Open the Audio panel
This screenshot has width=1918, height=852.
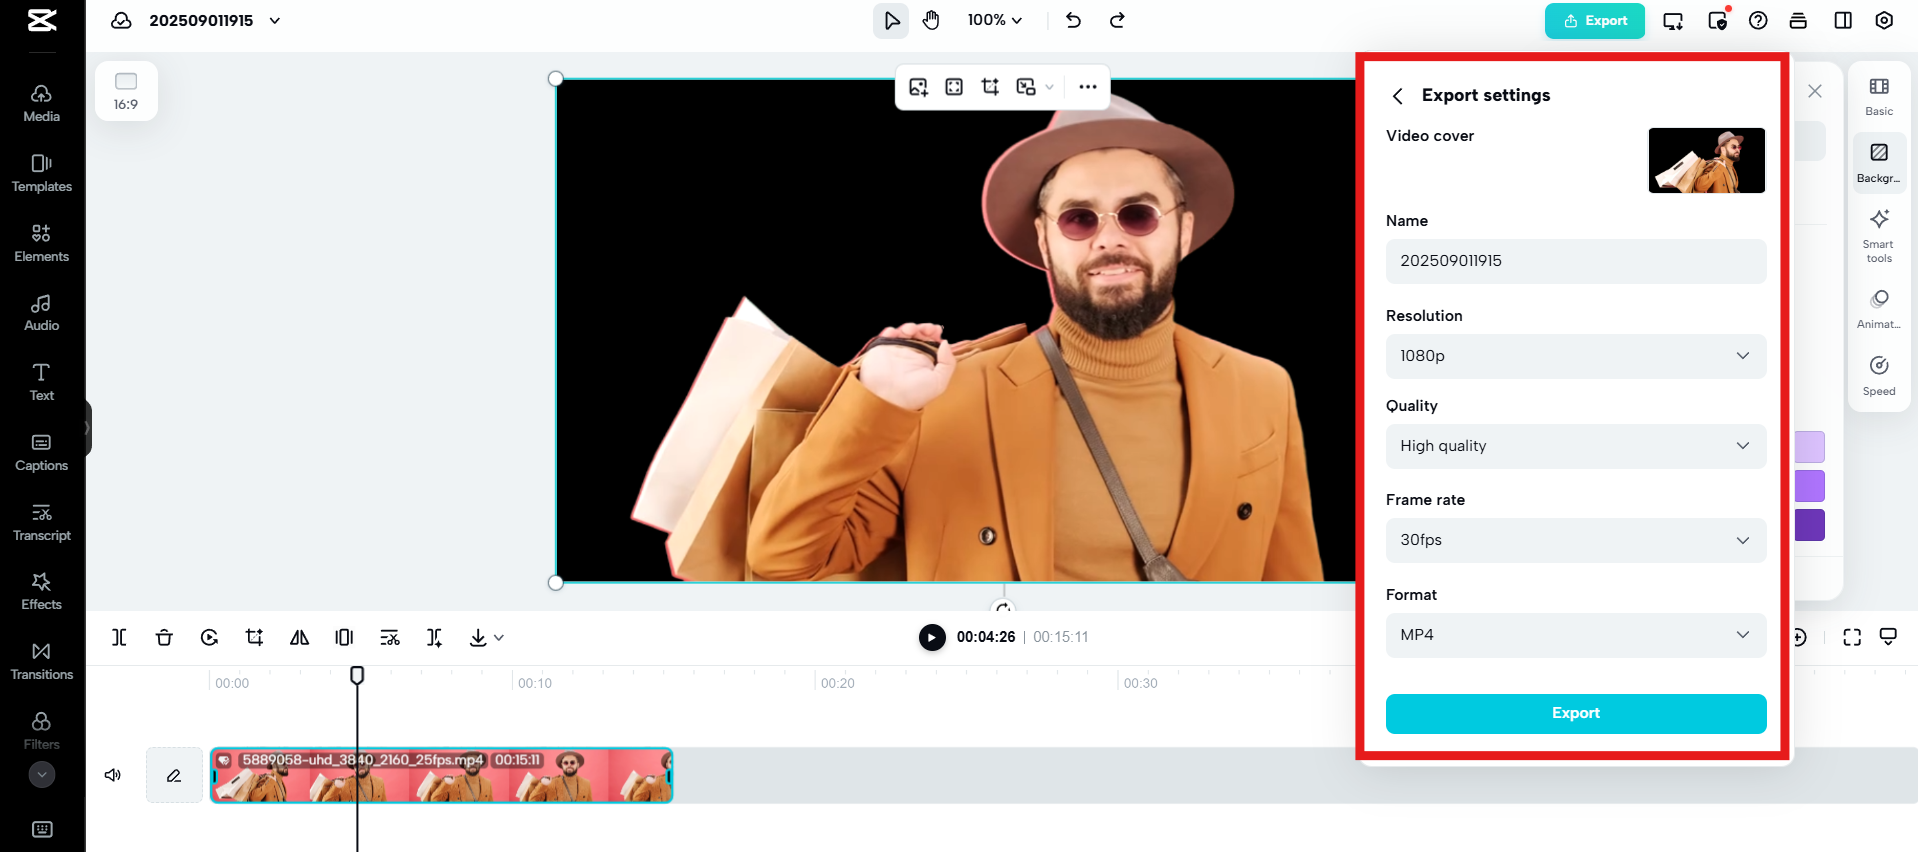42,313
